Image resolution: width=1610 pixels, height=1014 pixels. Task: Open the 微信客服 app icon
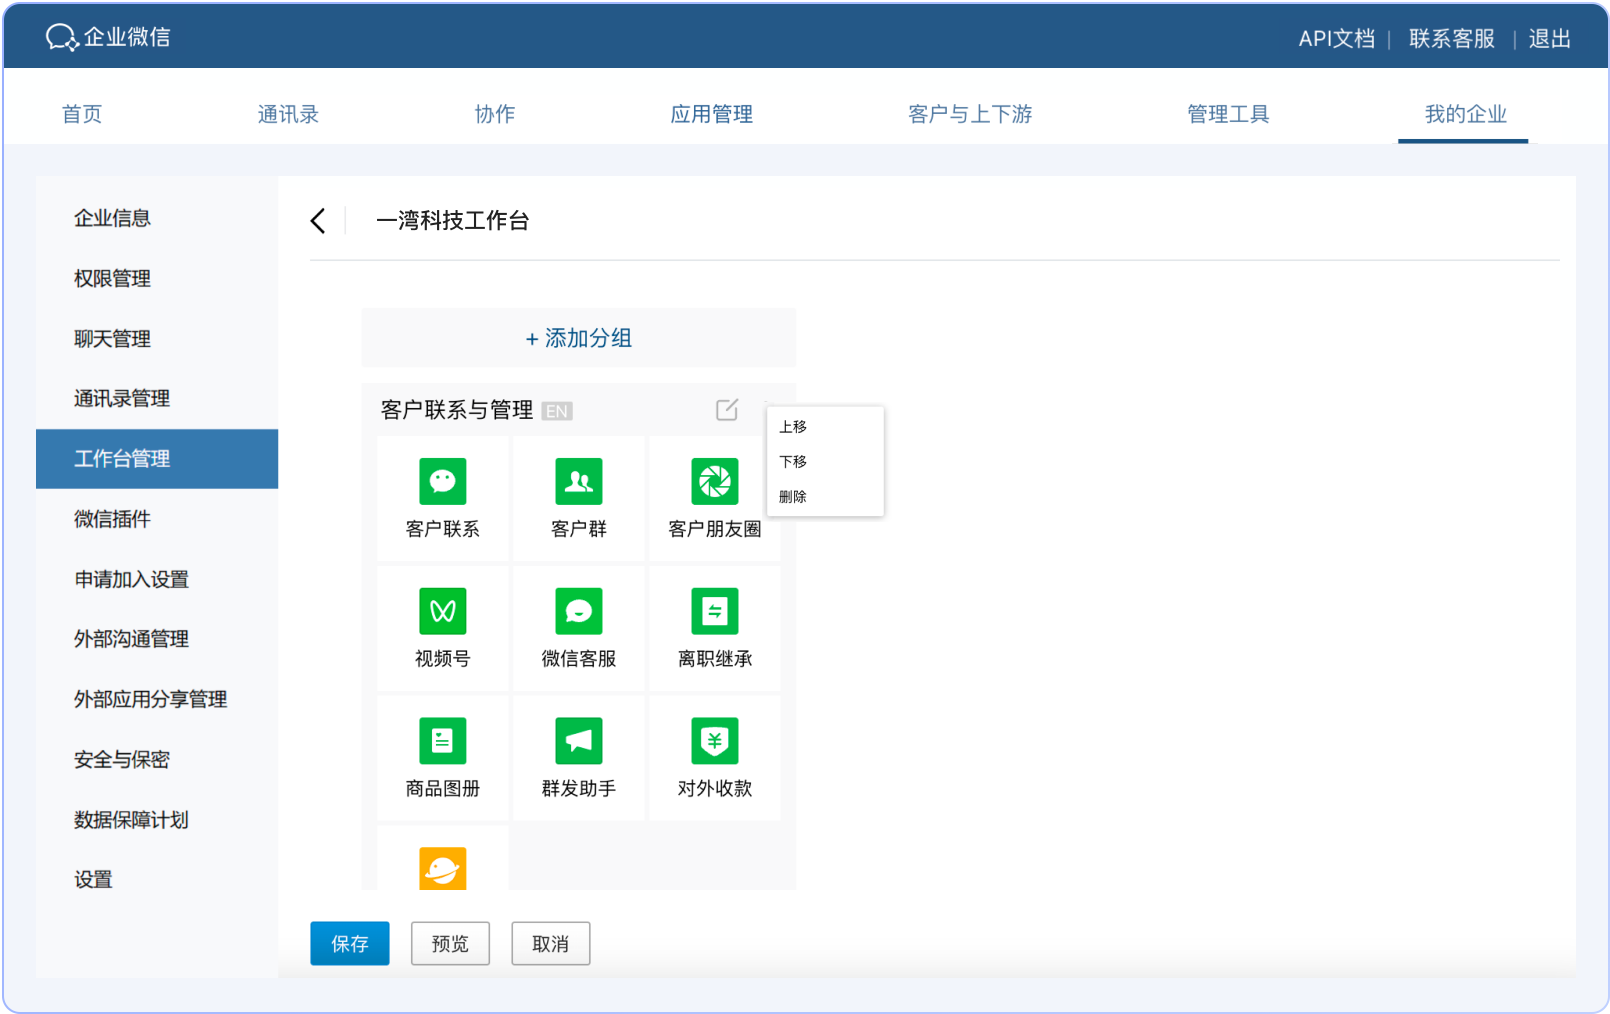click(x=579, y=611)
